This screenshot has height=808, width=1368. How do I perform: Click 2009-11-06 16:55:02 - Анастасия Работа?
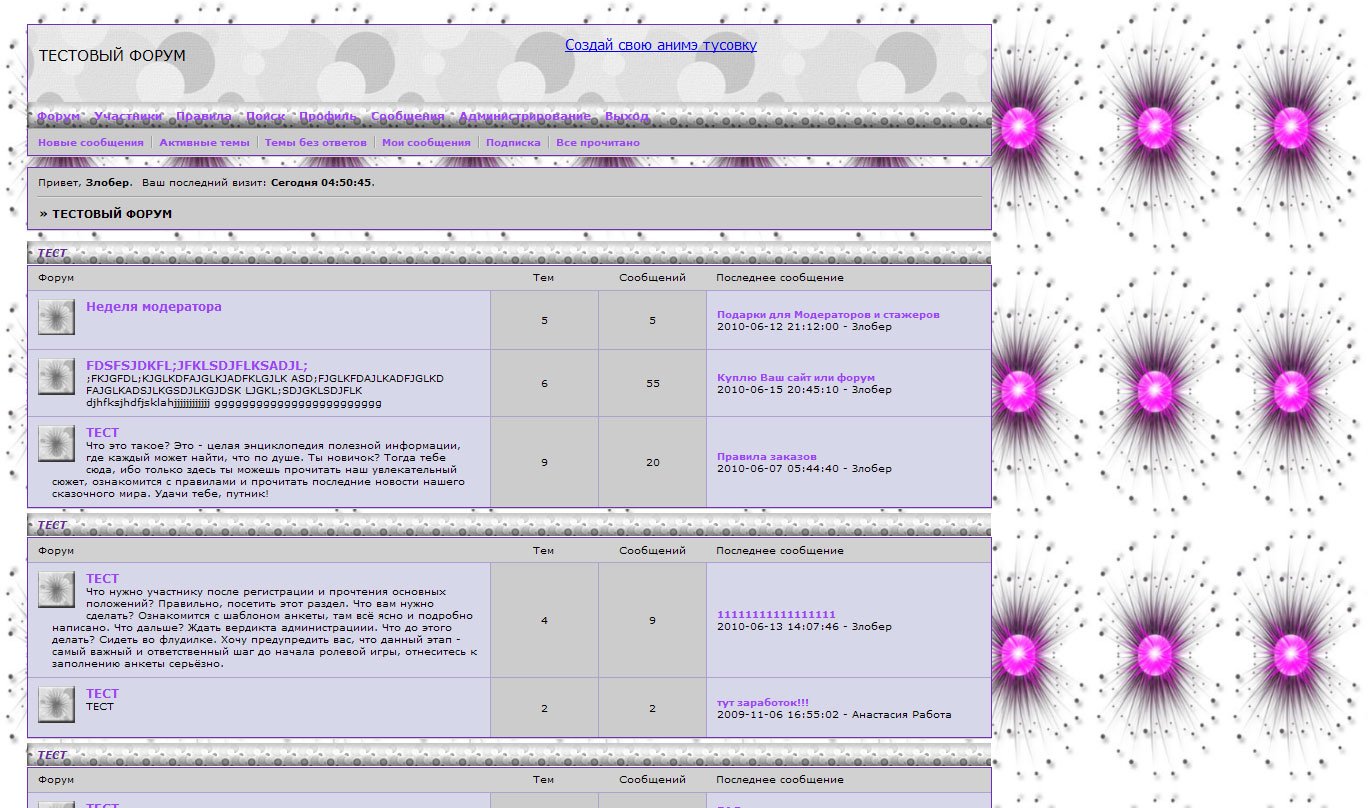pyautogui.click(x=834, y=715)
